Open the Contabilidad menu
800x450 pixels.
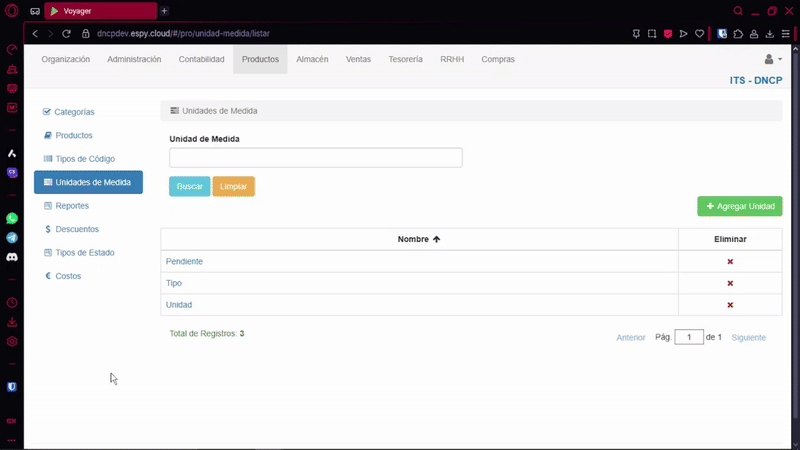point(202,59)
